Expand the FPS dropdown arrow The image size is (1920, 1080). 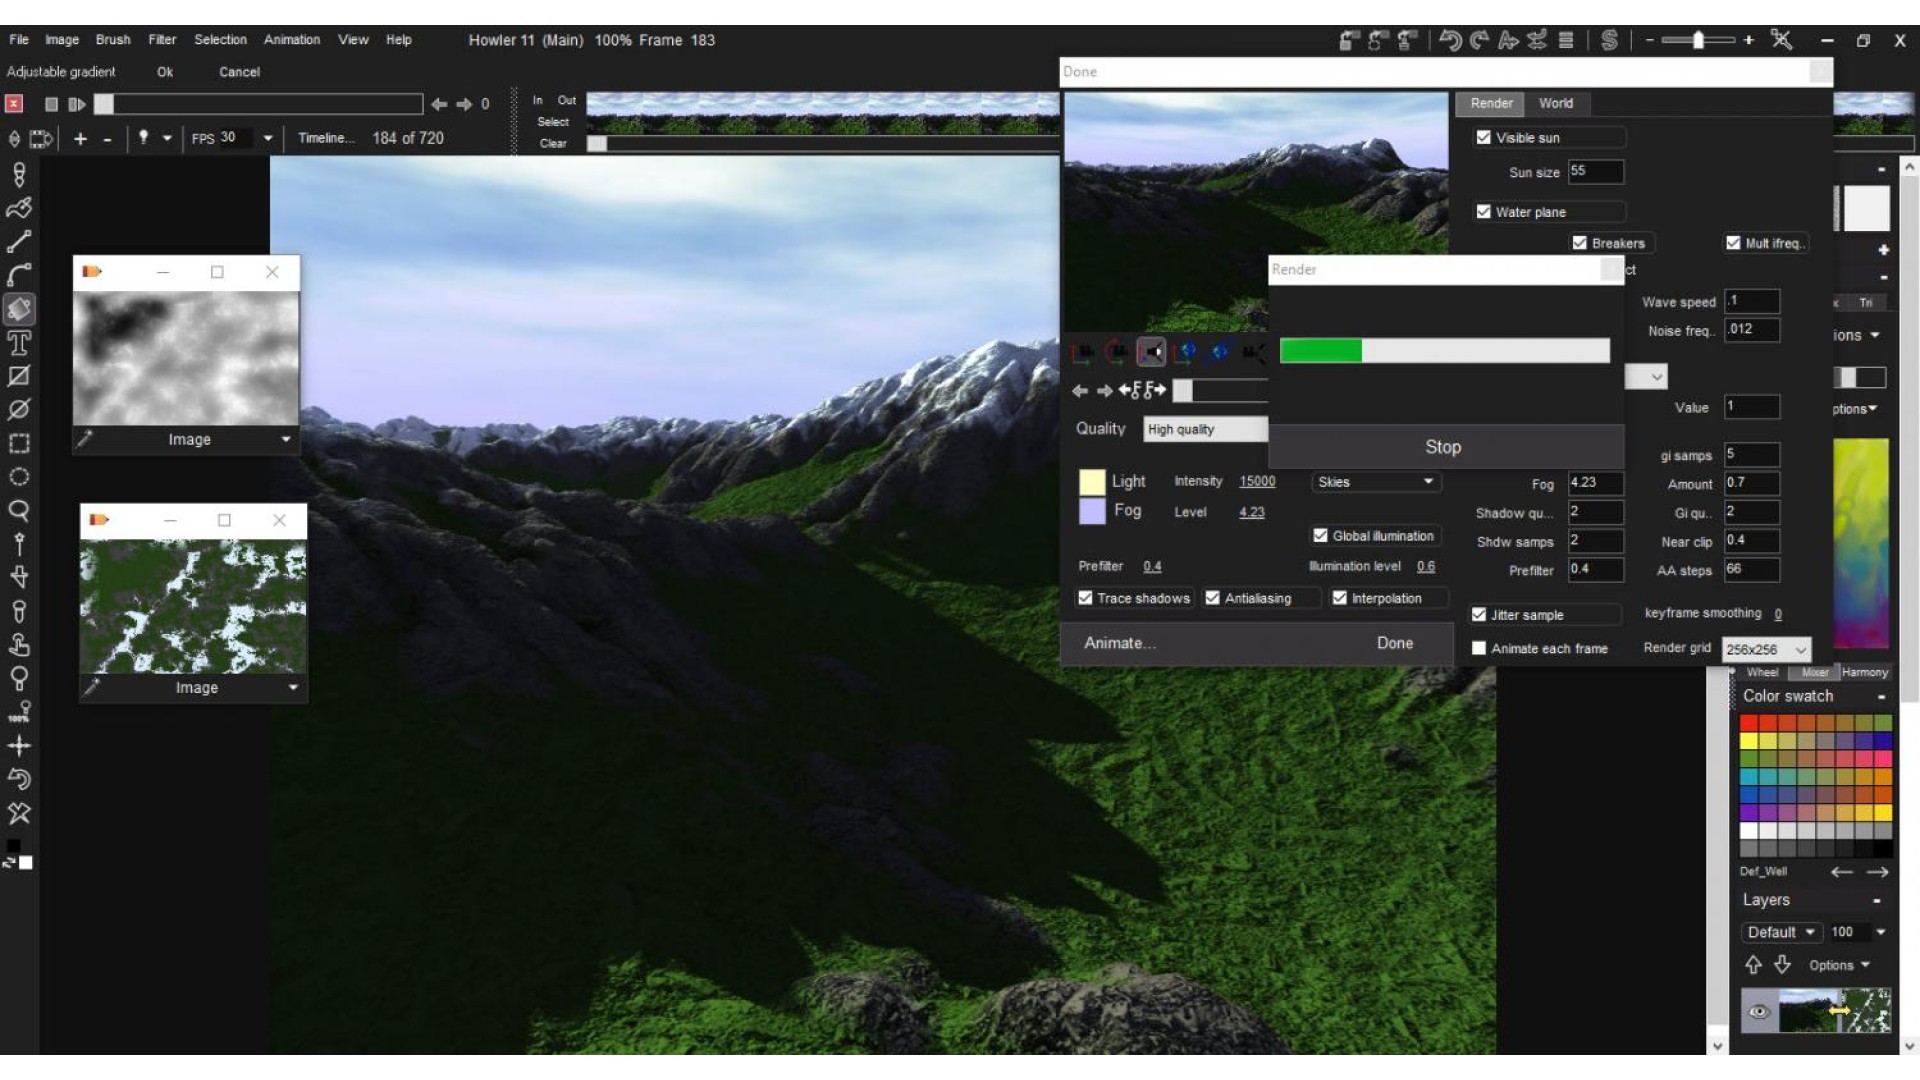click(268, 138)
